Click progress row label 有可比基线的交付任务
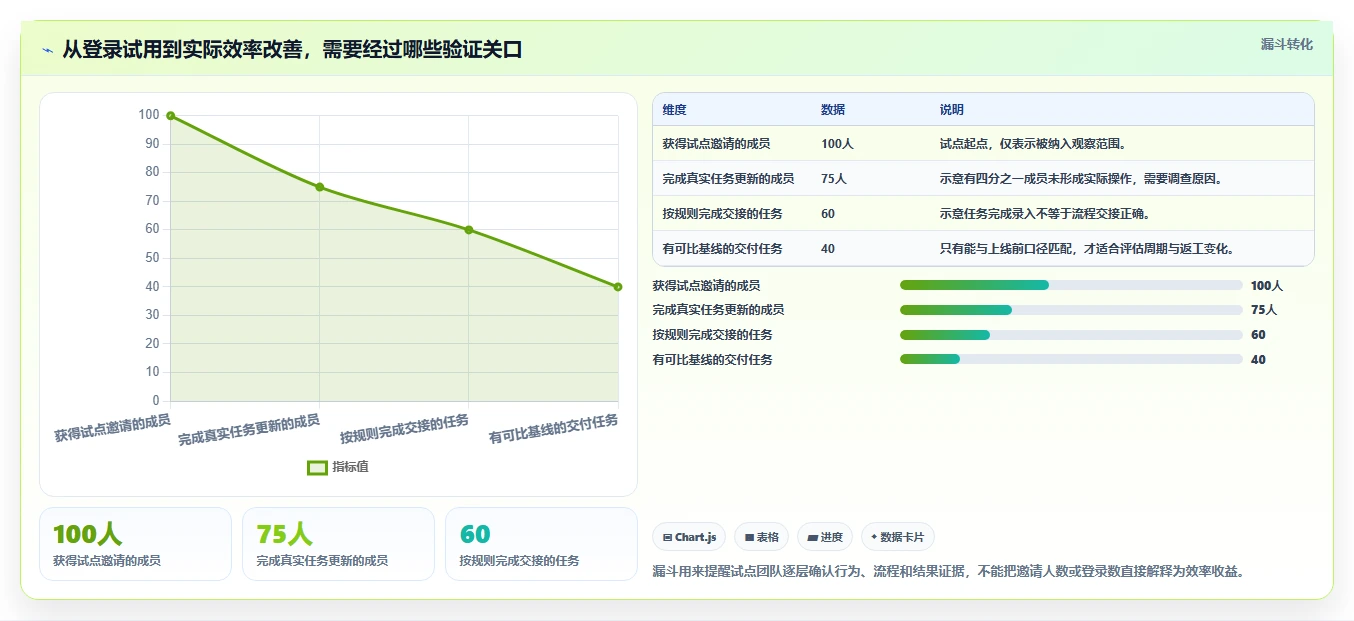 pyautogui.click(x=712, y=360)
